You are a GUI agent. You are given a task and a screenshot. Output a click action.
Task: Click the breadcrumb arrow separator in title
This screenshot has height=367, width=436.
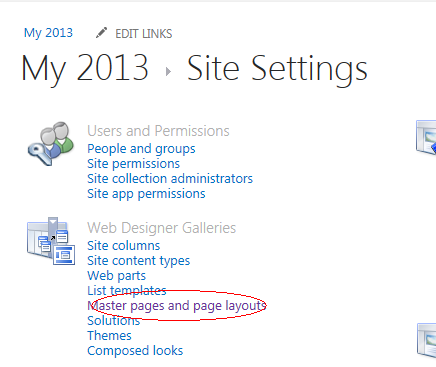[168, 71]
